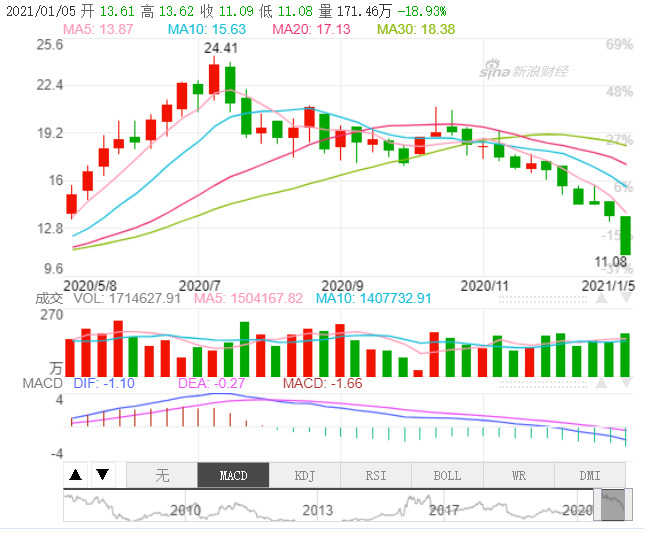Click the 2013 marker on overview timeline
This screenshot has width=645, height=538.
point(318,510)
